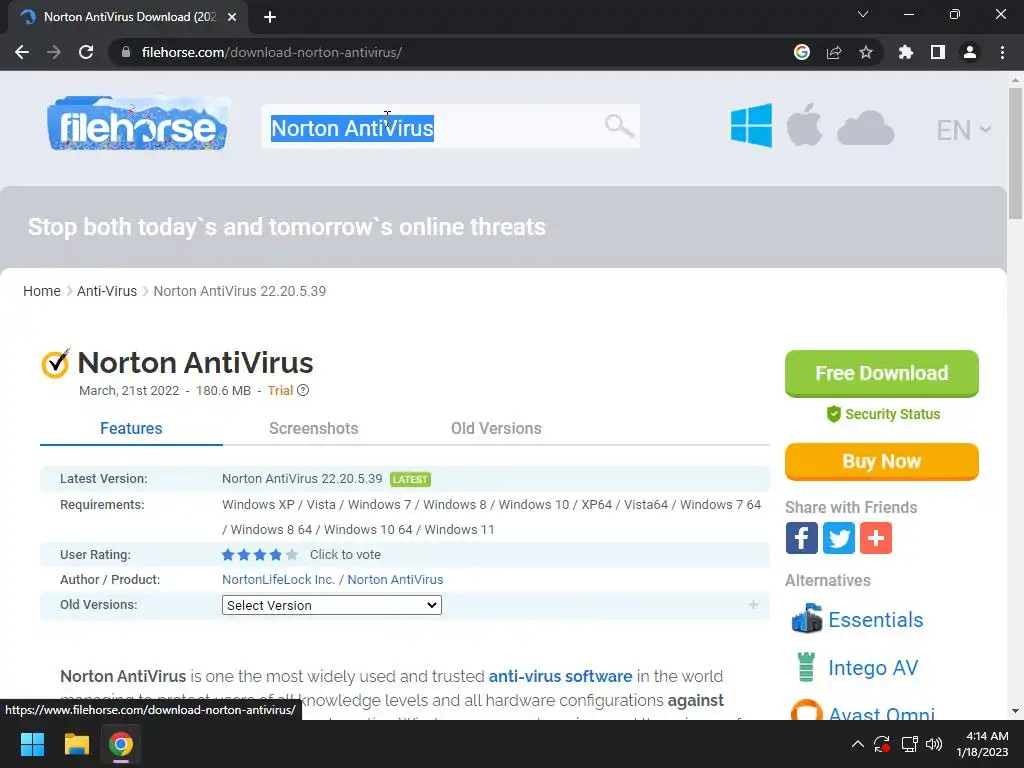Close the Norton AntiVirus Download tab
1024x768 pixels.
click(232, 17)
